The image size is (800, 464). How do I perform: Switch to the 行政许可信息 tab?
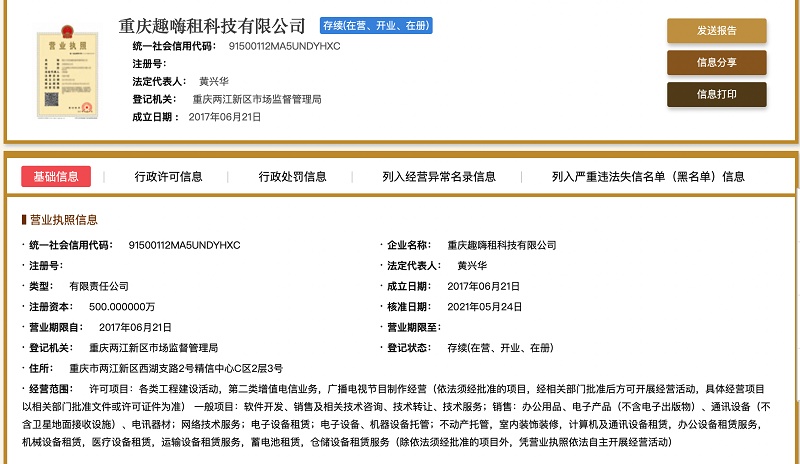click(168, 176)
